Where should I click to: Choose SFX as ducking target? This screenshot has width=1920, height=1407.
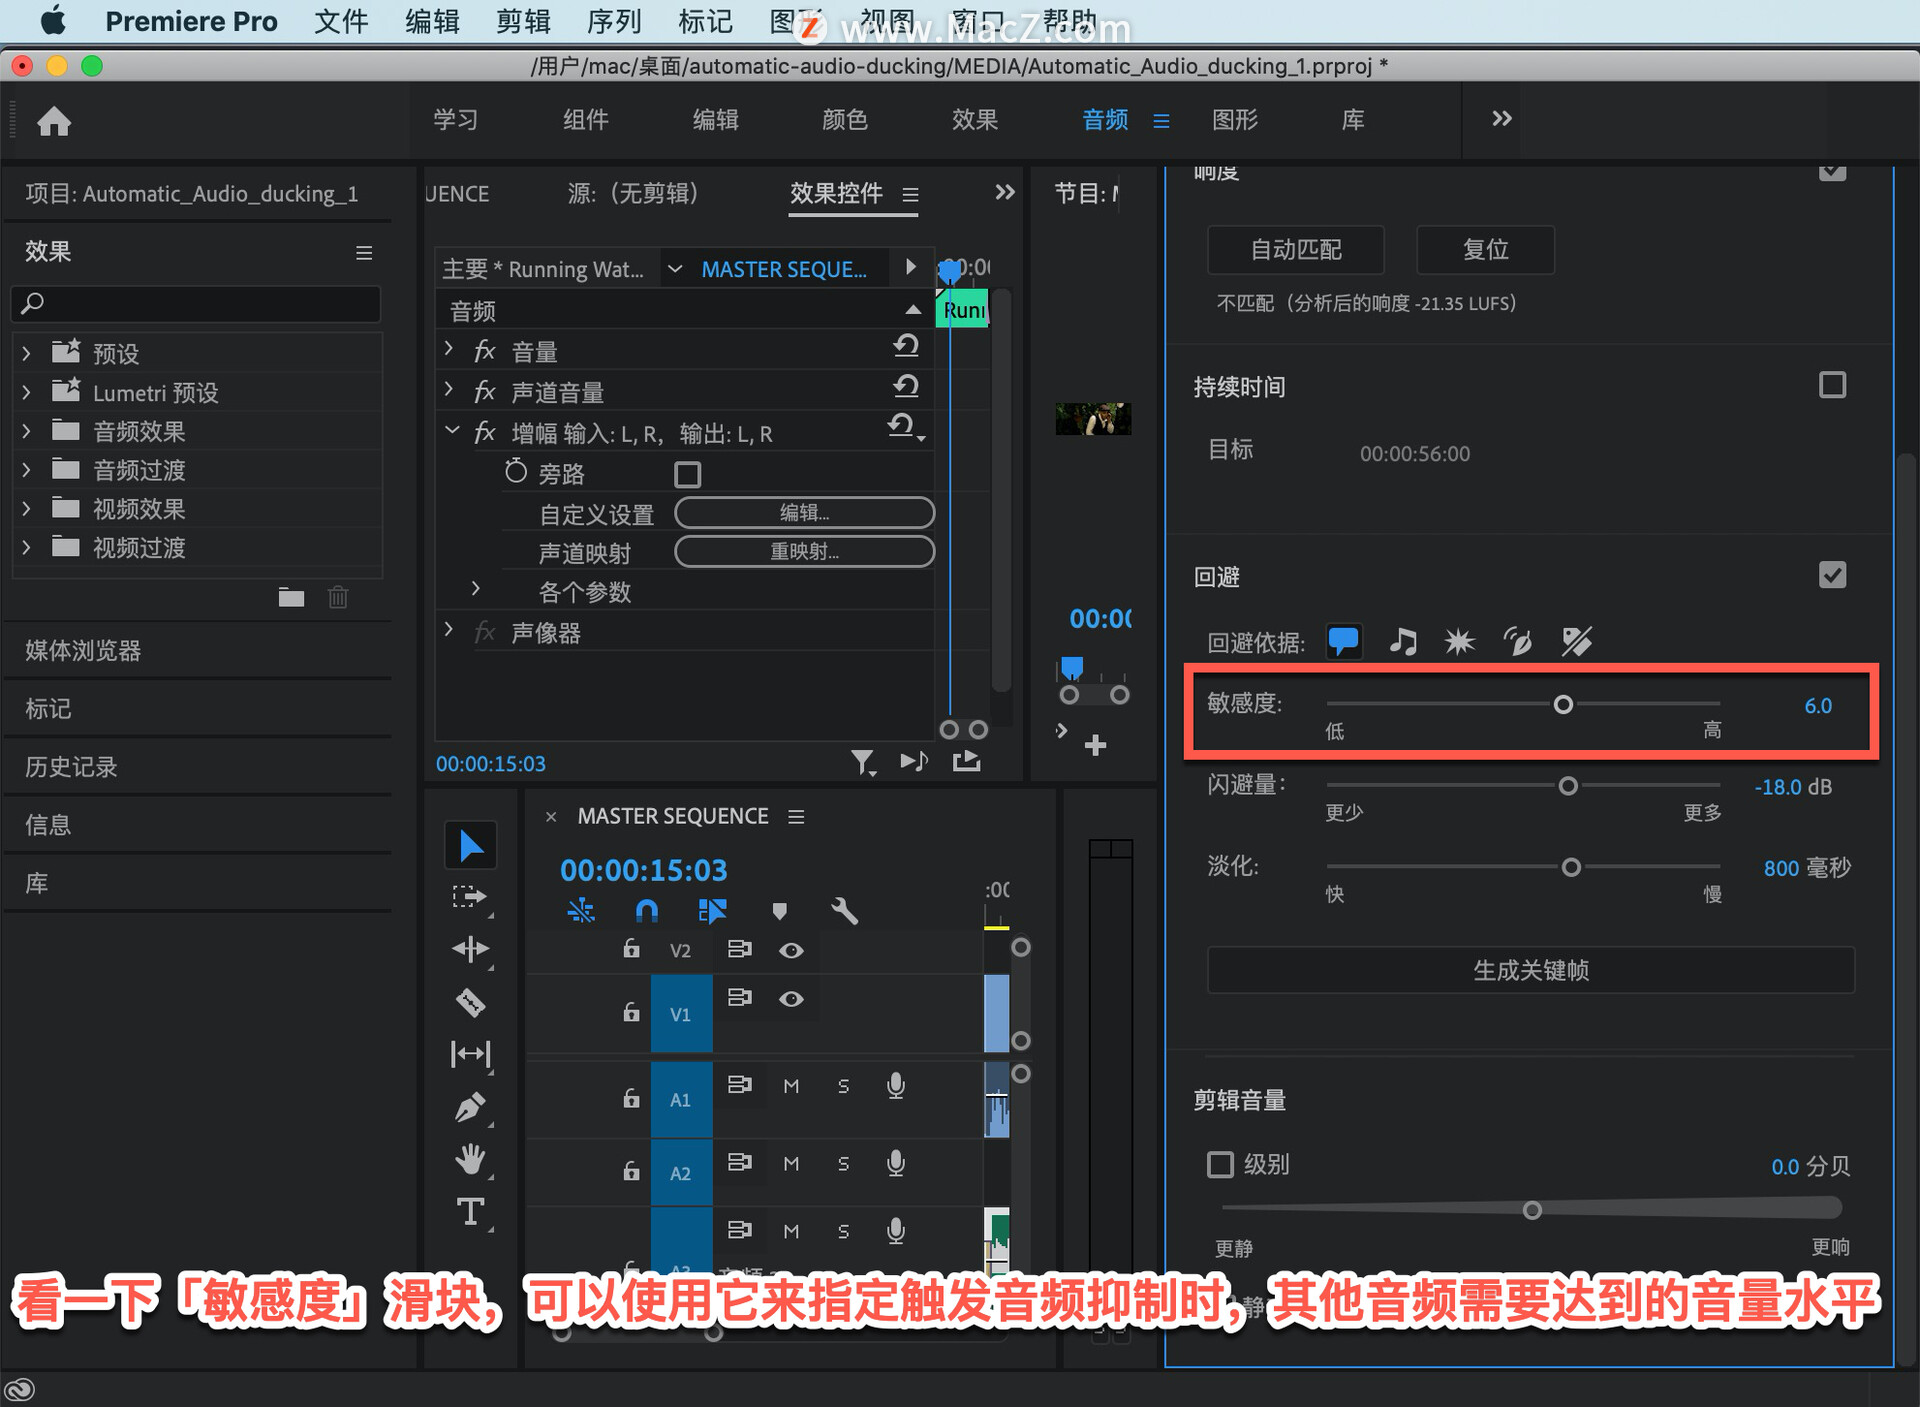point(1460,641)
